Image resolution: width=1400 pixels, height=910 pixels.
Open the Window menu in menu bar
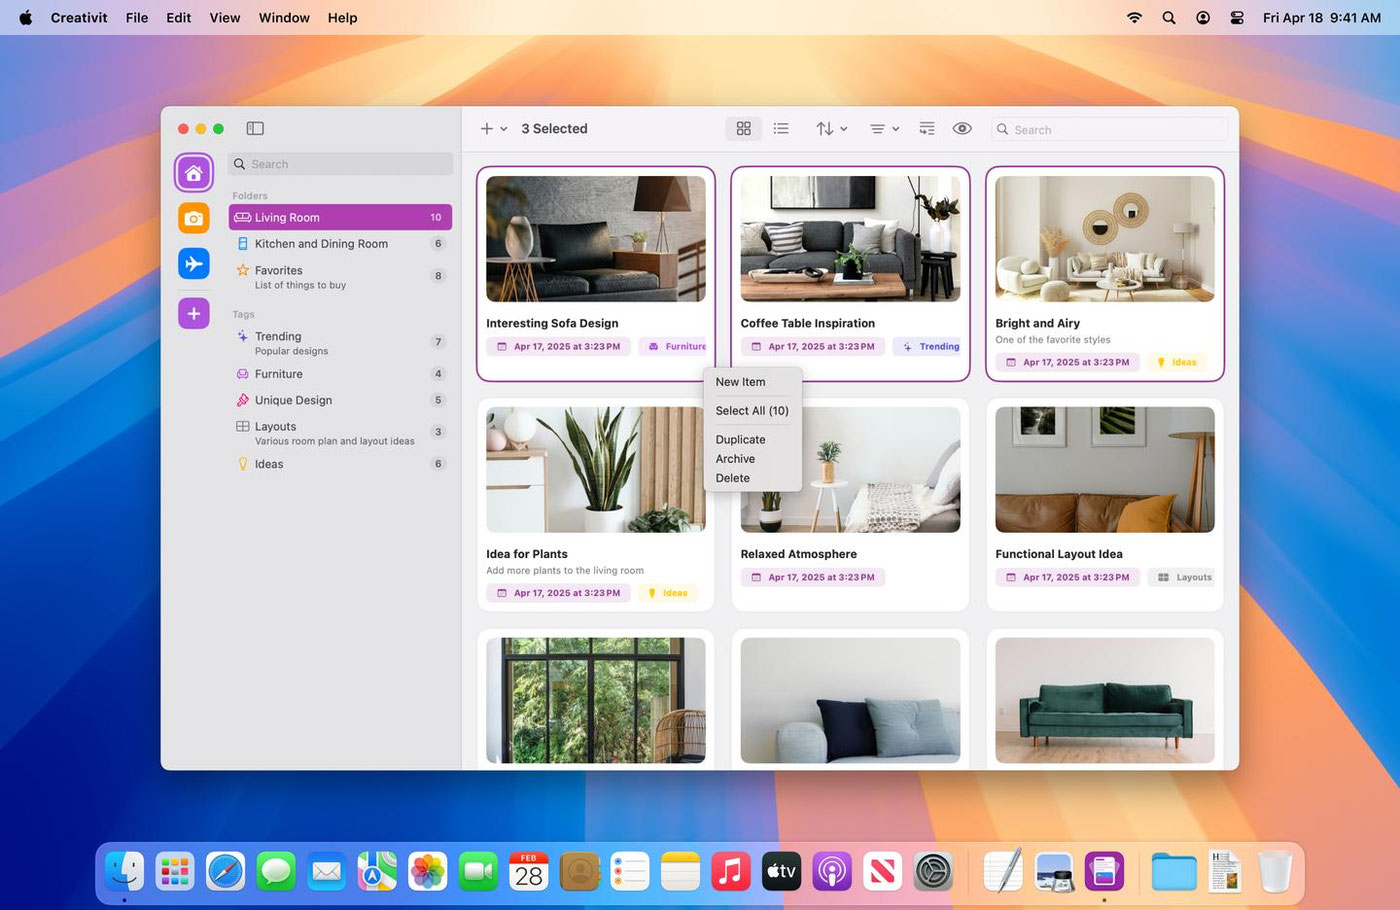[x=284, y=18]
